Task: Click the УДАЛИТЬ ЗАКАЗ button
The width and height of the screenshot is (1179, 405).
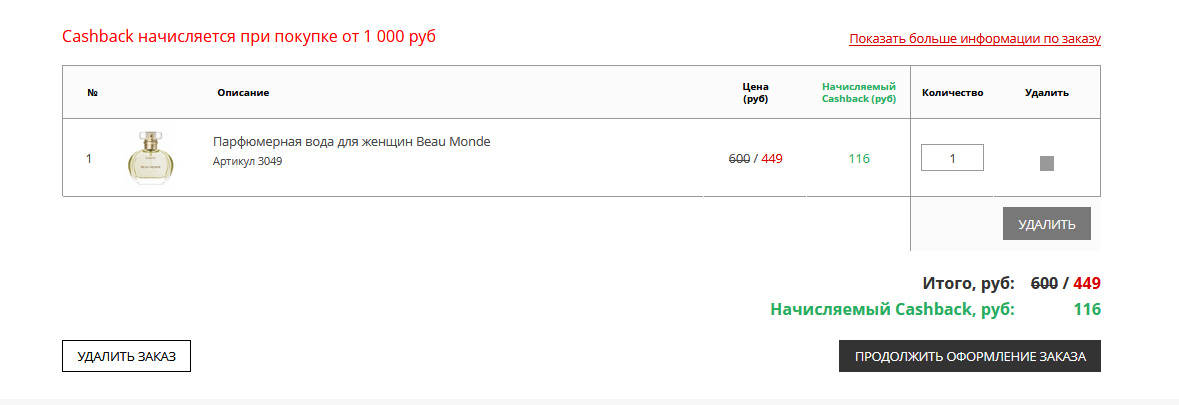Action: [x=126, y=356]
